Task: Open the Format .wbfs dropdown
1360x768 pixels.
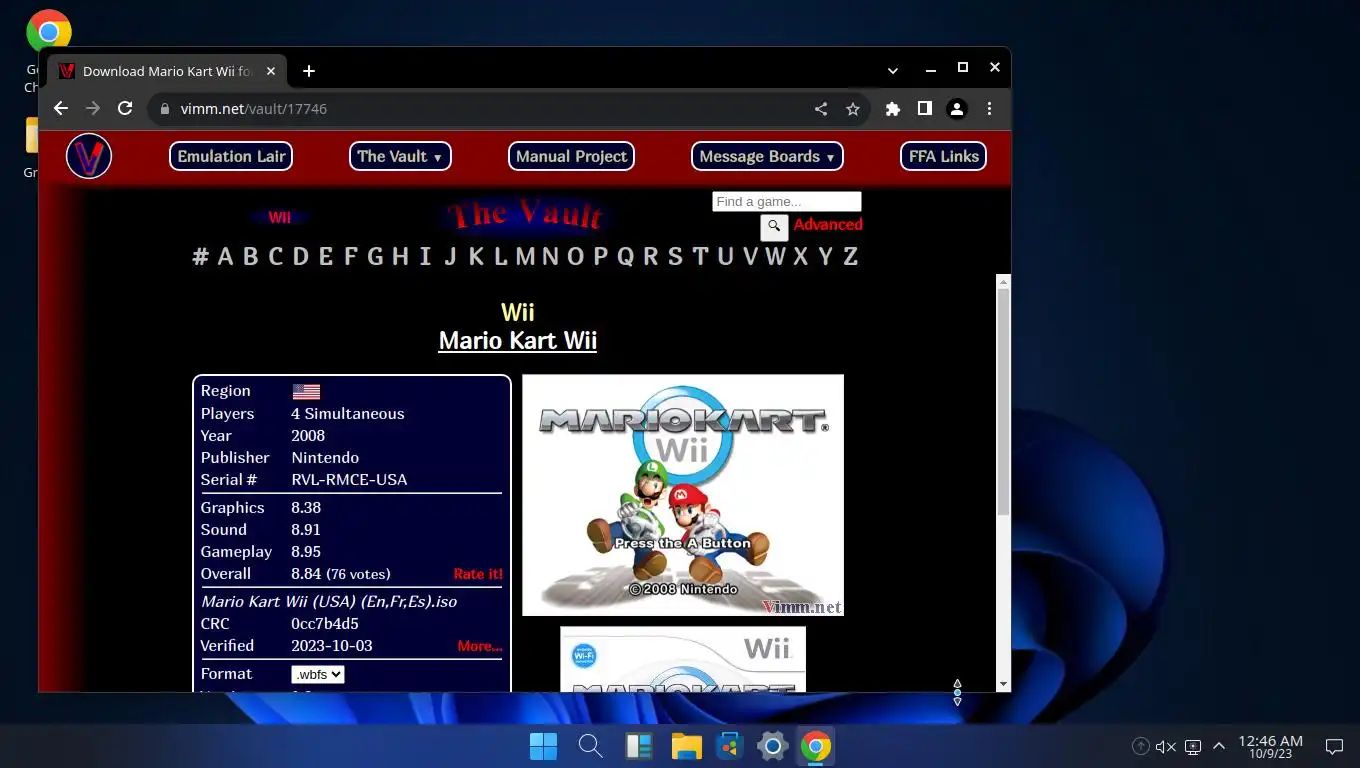Action: tap(318, 675)
